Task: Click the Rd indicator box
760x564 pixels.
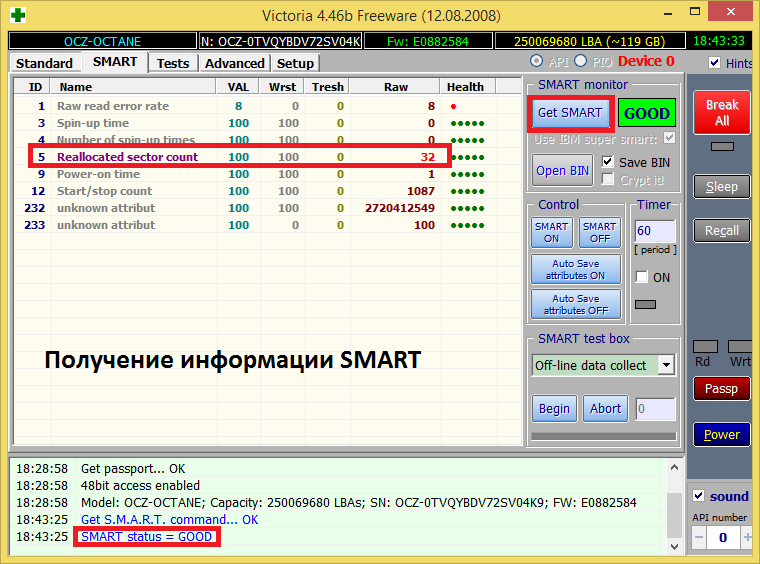Action: (x=705, y=346)
